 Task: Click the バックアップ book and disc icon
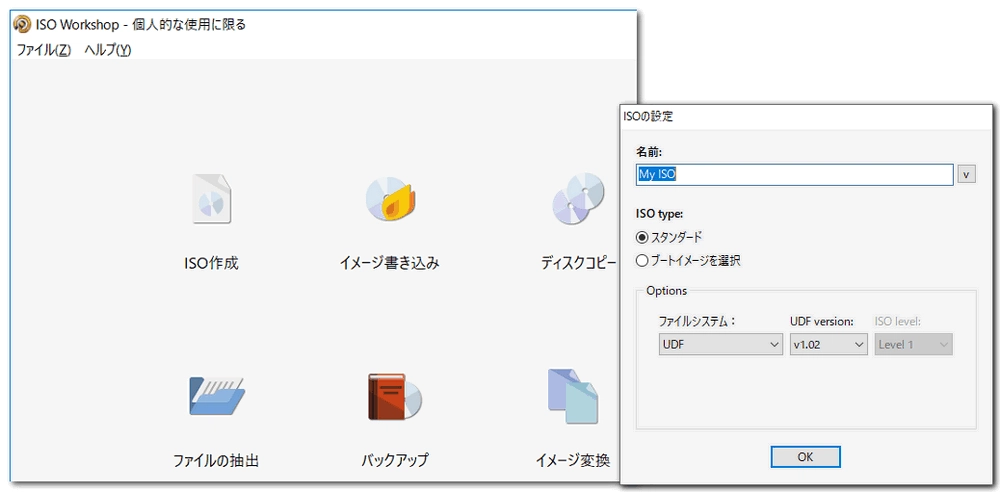393,395
